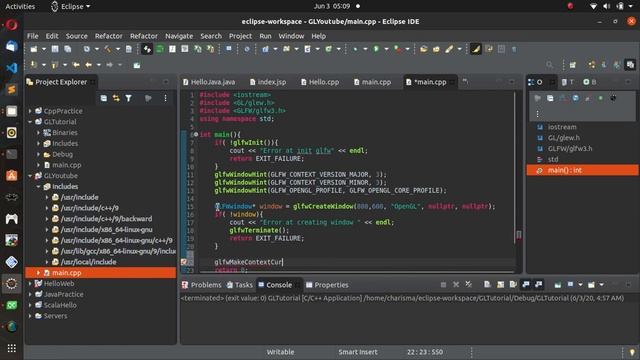Toggle Show Console on standard error change

coord(539,284)
